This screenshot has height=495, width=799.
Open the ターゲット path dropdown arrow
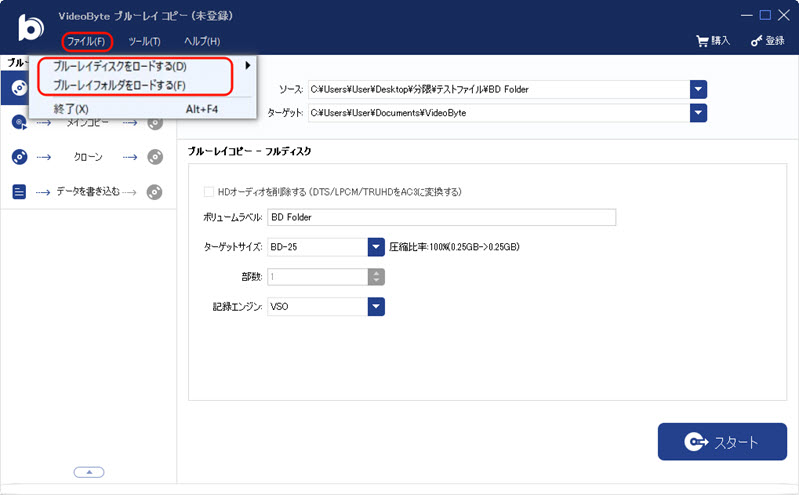click(698, 113)
